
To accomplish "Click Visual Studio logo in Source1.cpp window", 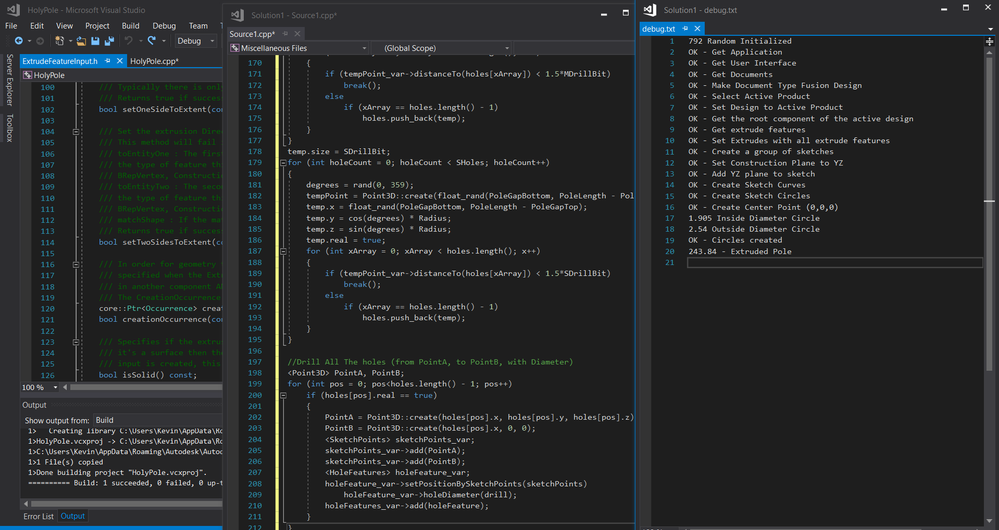I will pos(237,15).
